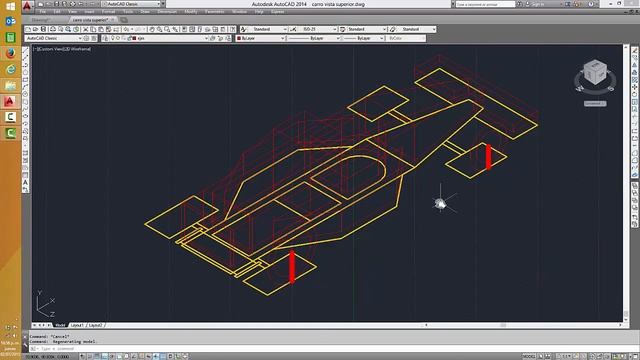Click the red layer color swatch
This screenshot has width=640, height=360.
[134, 38]
